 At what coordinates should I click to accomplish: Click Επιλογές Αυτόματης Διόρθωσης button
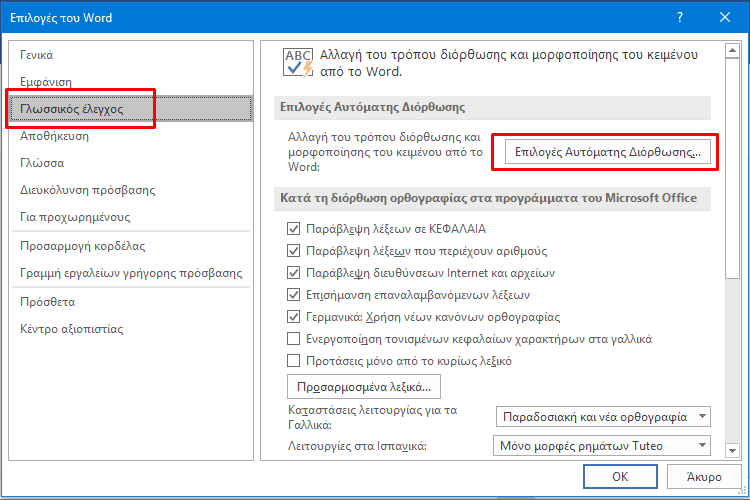[x=607, y=152]
